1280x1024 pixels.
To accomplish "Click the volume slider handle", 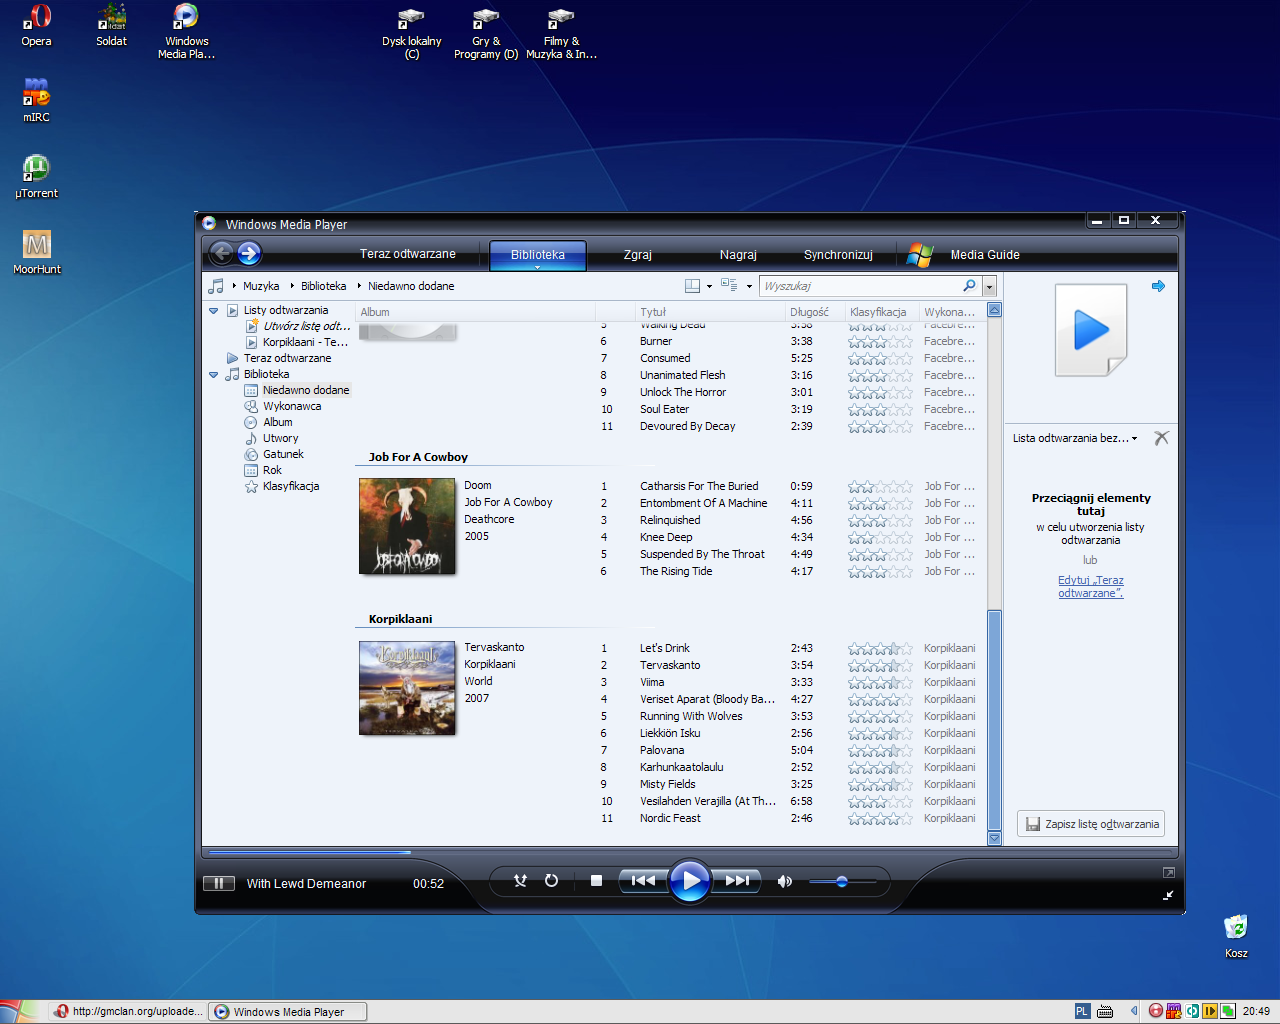I will click(842, 881).
